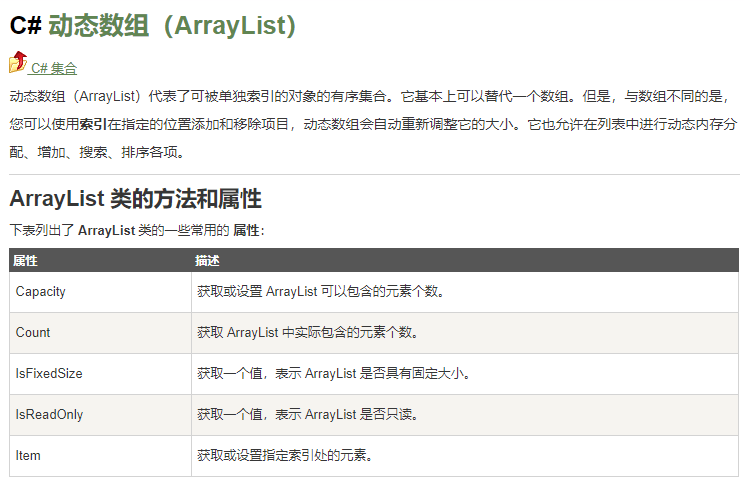
Task: Click the bold ArrayList in the 下表列出了 sentence
Action: click(x=106, y=230)
